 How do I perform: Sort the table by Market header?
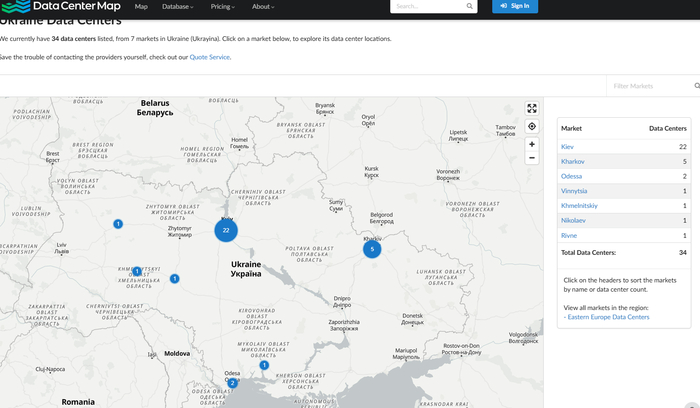coord(571,128)
